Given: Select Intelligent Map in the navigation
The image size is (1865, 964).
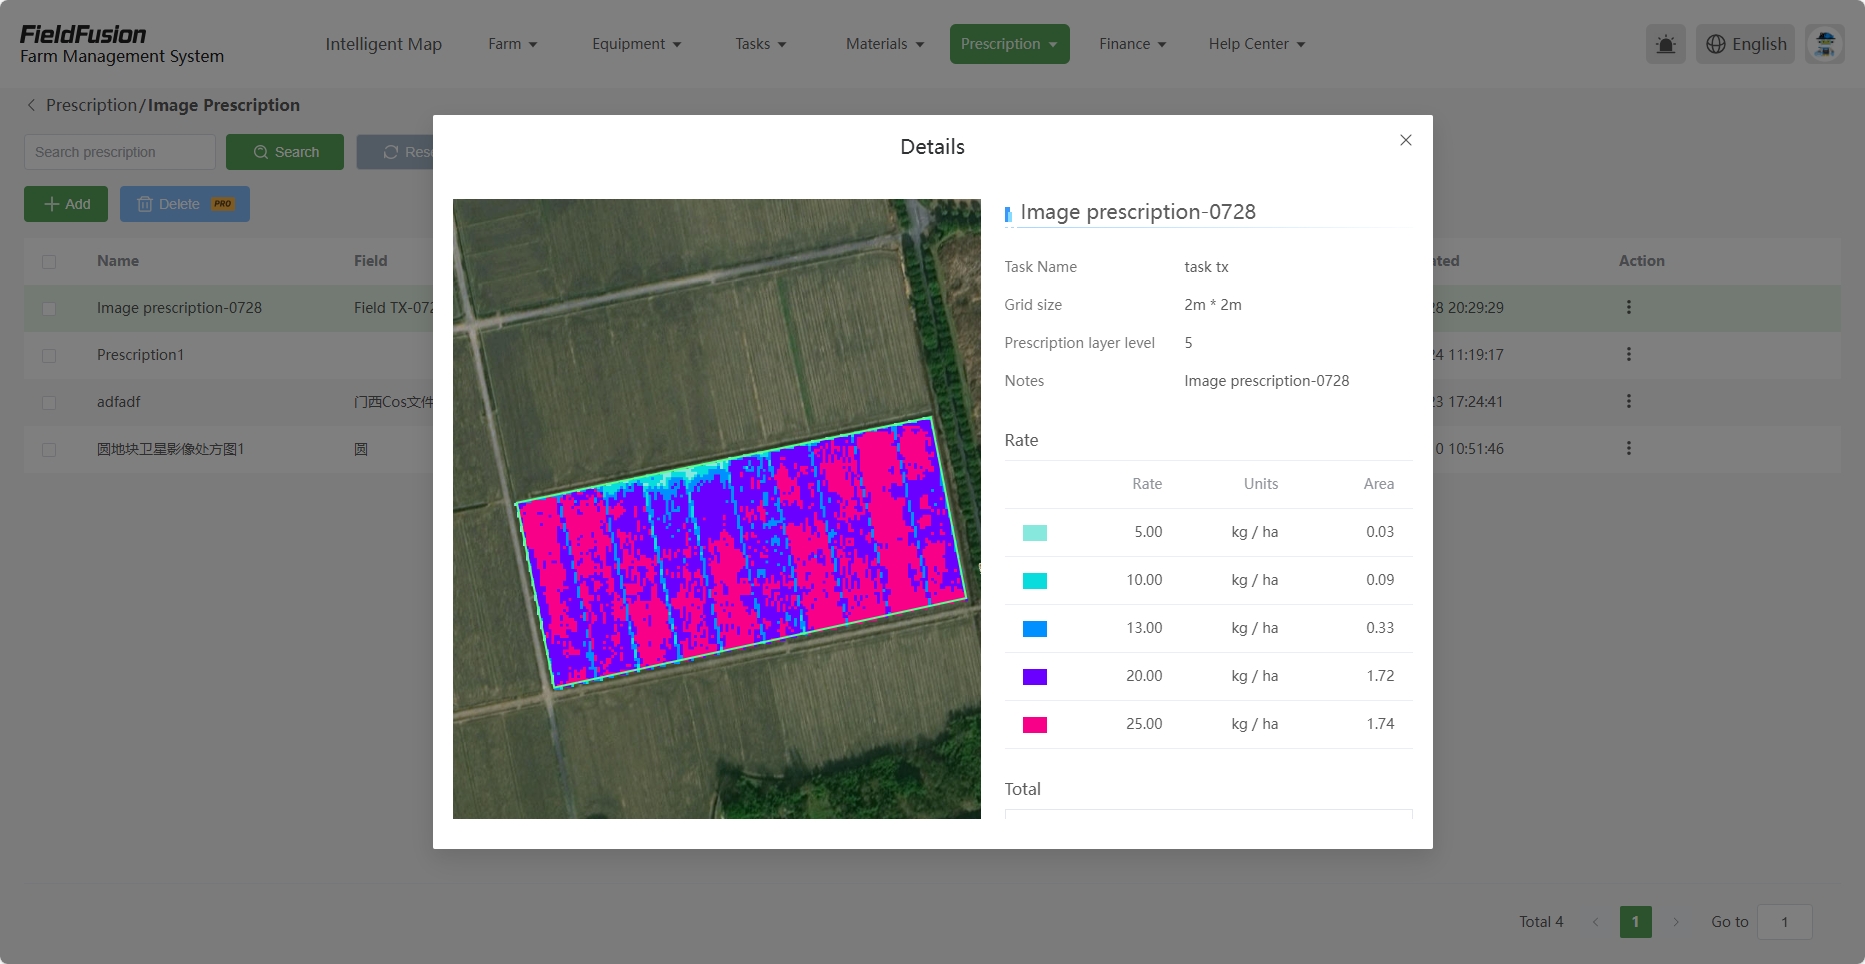Looking at the screenshot, I should 384,43.
